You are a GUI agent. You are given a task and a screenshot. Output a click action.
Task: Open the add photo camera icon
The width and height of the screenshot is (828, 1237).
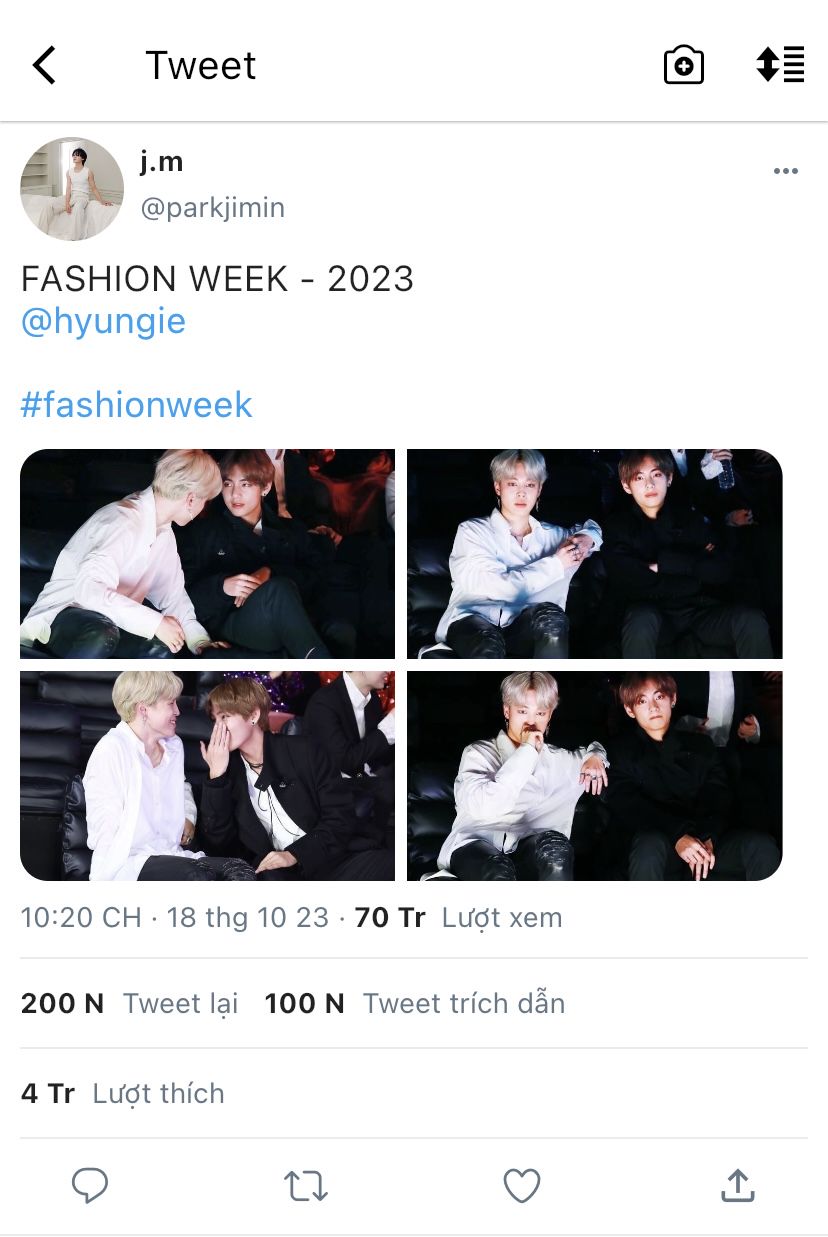(x=684, y=66)
